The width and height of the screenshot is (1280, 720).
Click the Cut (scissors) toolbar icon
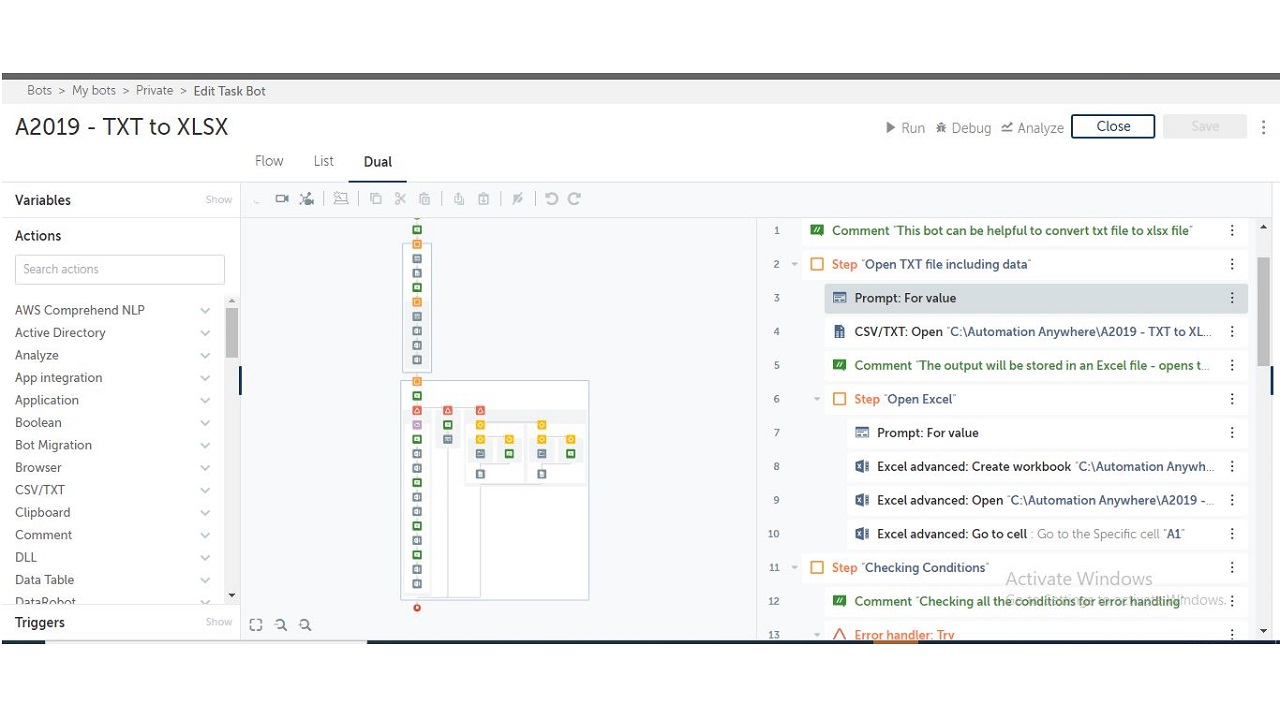click(400, 199)
